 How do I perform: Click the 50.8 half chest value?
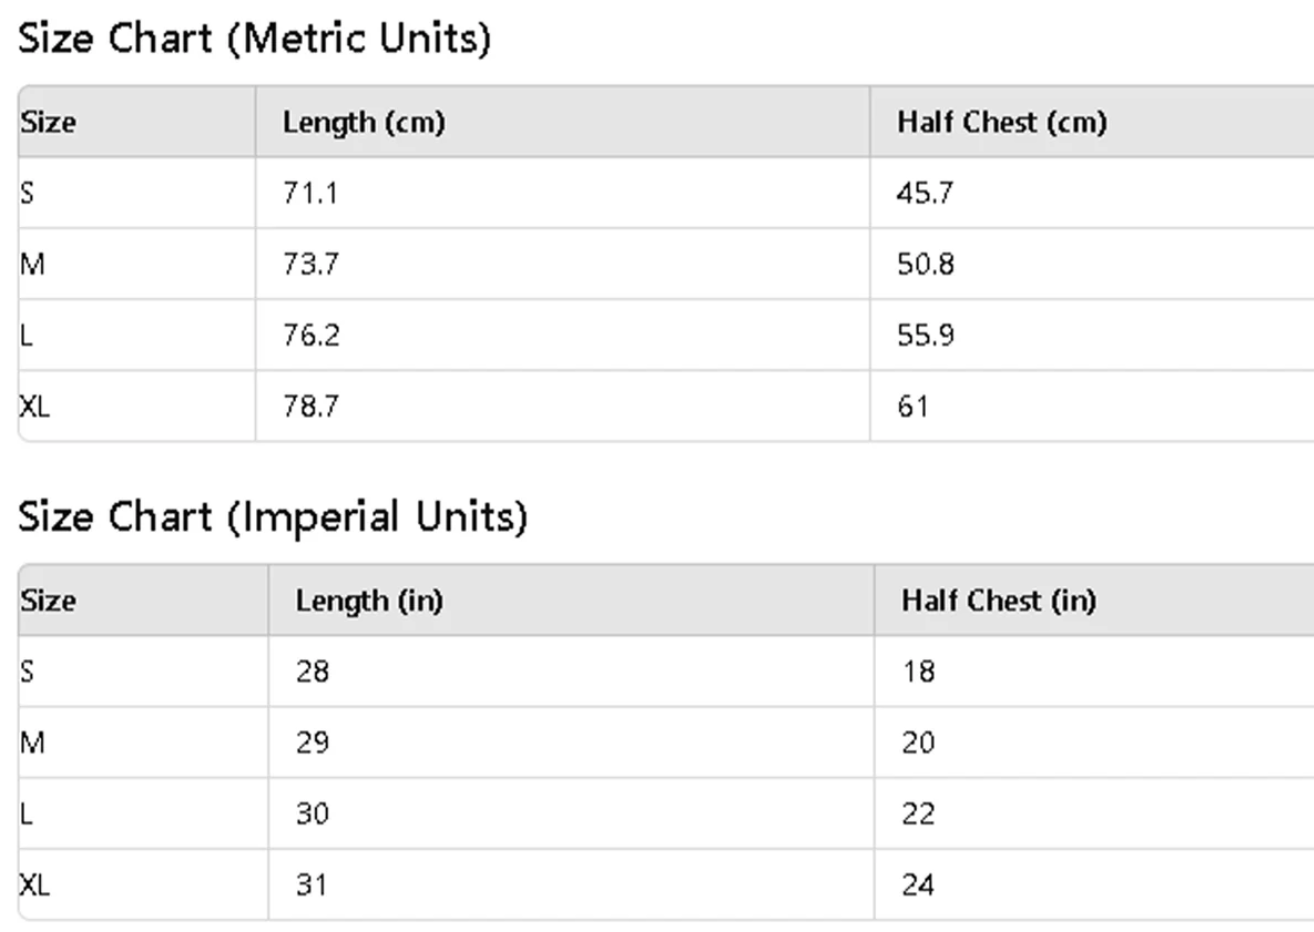925,264
